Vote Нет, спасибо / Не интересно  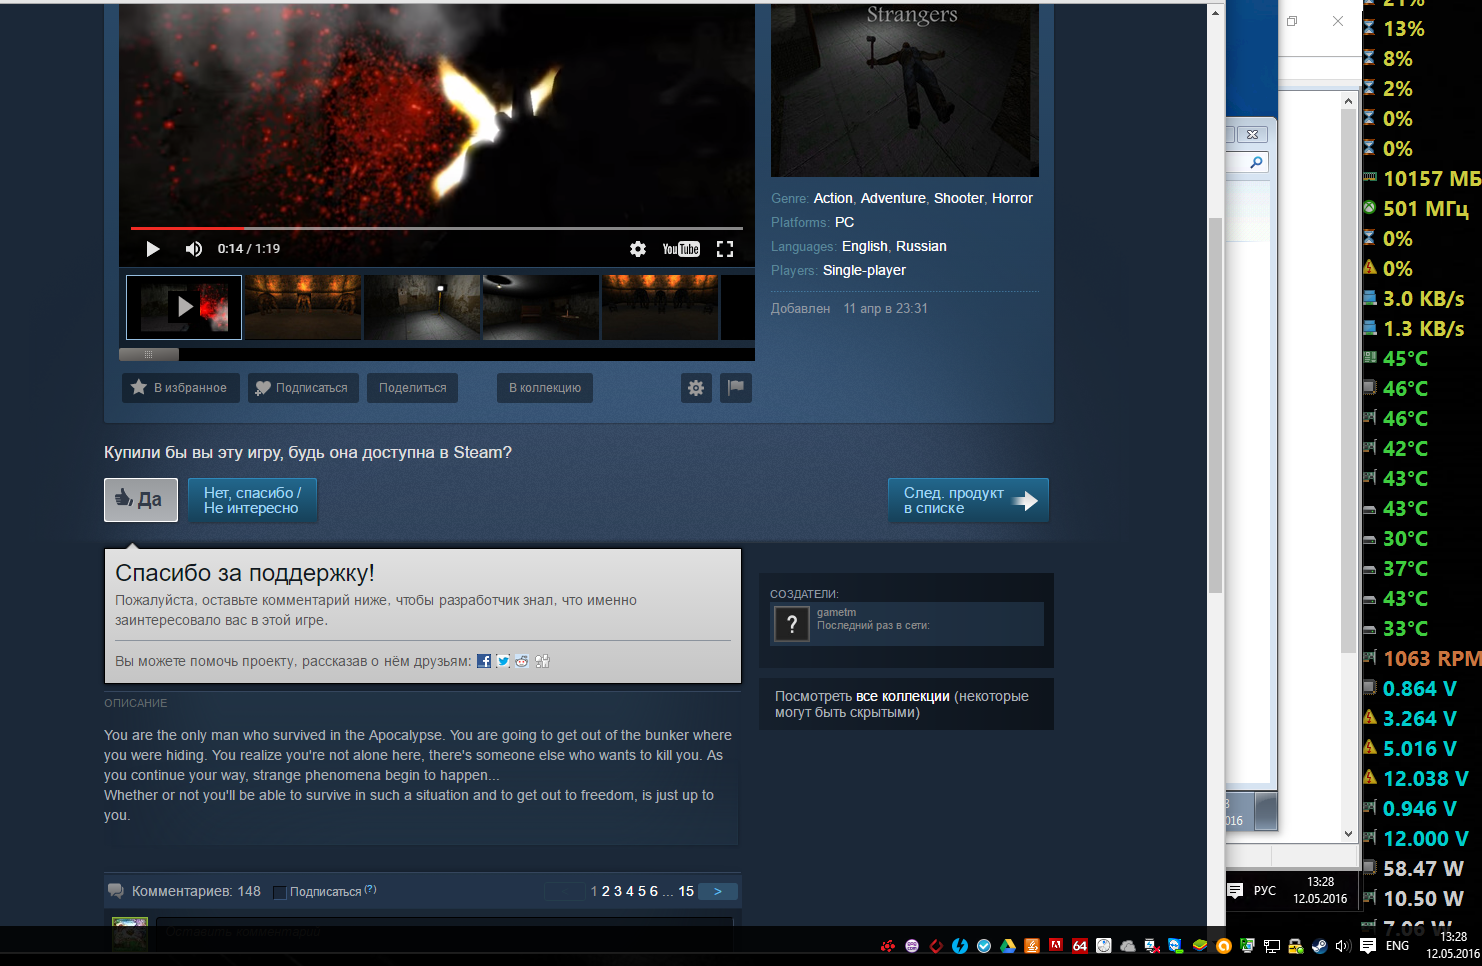[x=252, y=500]
